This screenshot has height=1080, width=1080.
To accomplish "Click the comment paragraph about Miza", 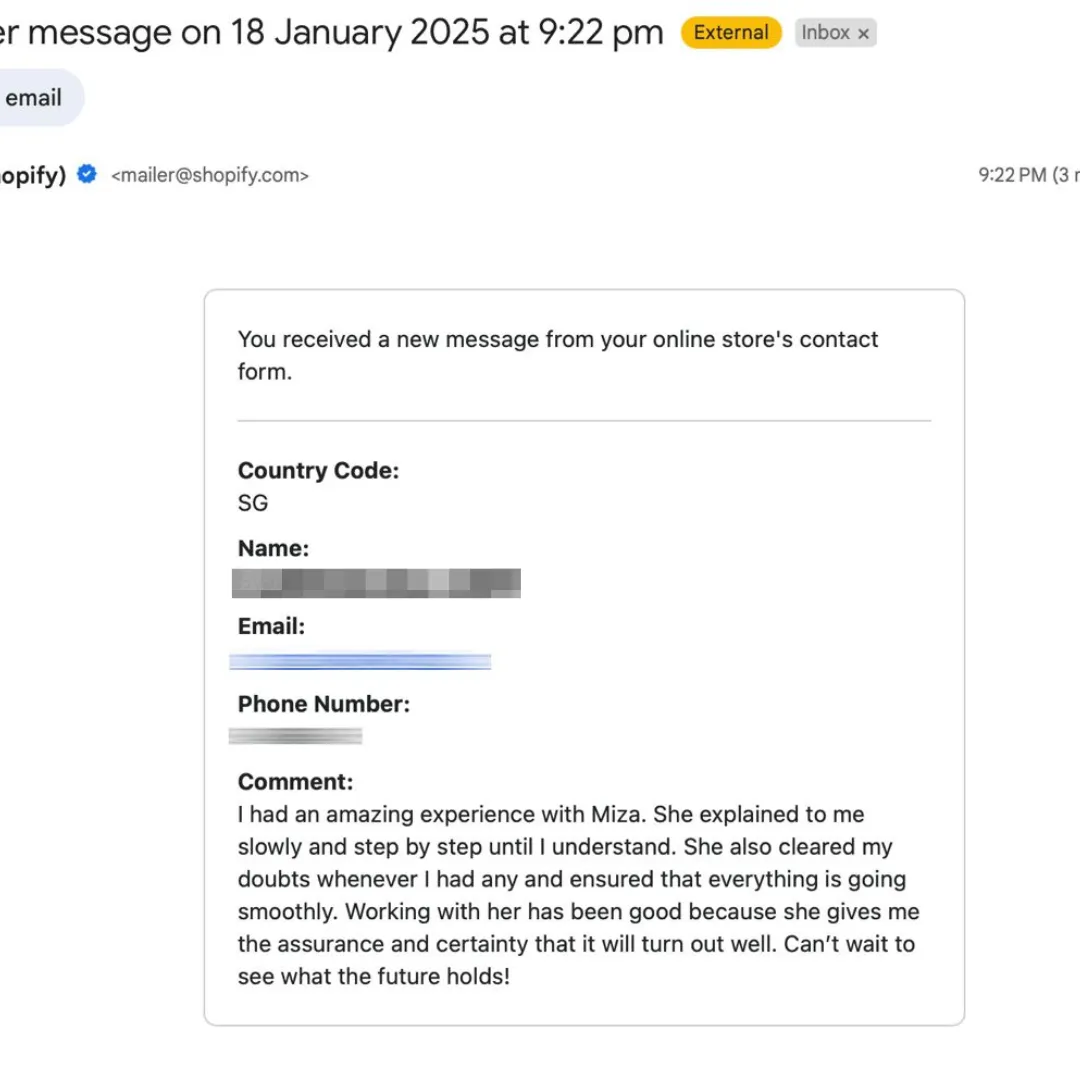I will tap(575, 895).
